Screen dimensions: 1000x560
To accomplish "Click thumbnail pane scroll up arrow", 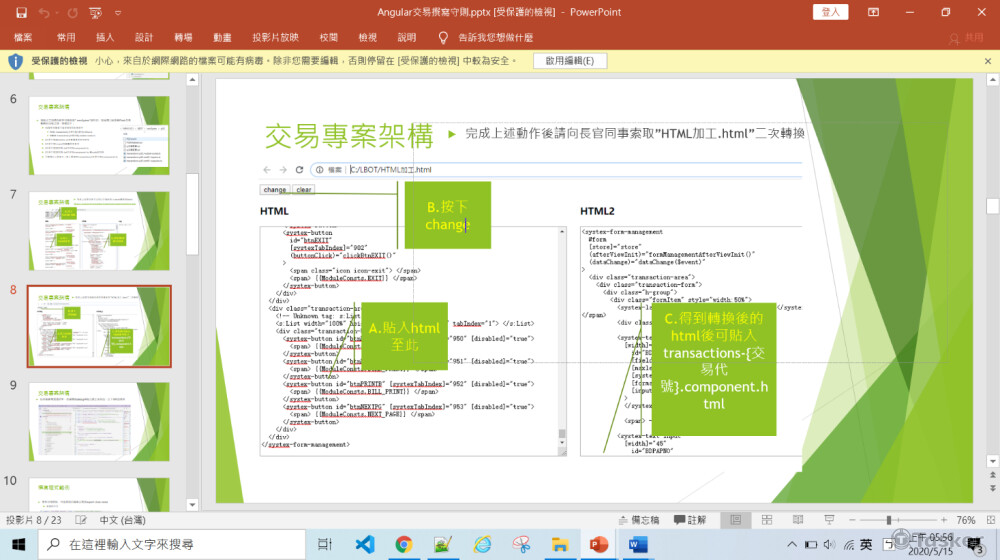I will (x=193, y=80).
